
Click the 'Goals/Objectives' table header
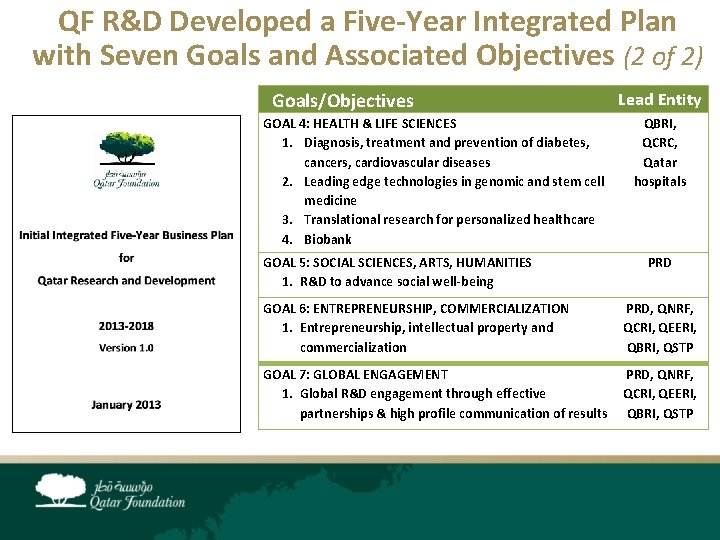[343, 101]
